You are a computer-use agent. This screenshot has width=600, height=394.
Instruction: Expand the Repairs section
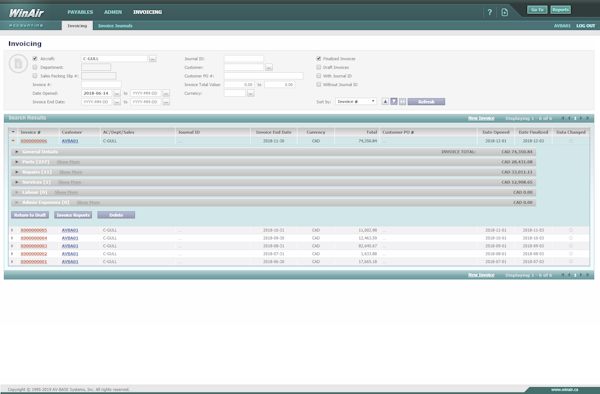16,172
